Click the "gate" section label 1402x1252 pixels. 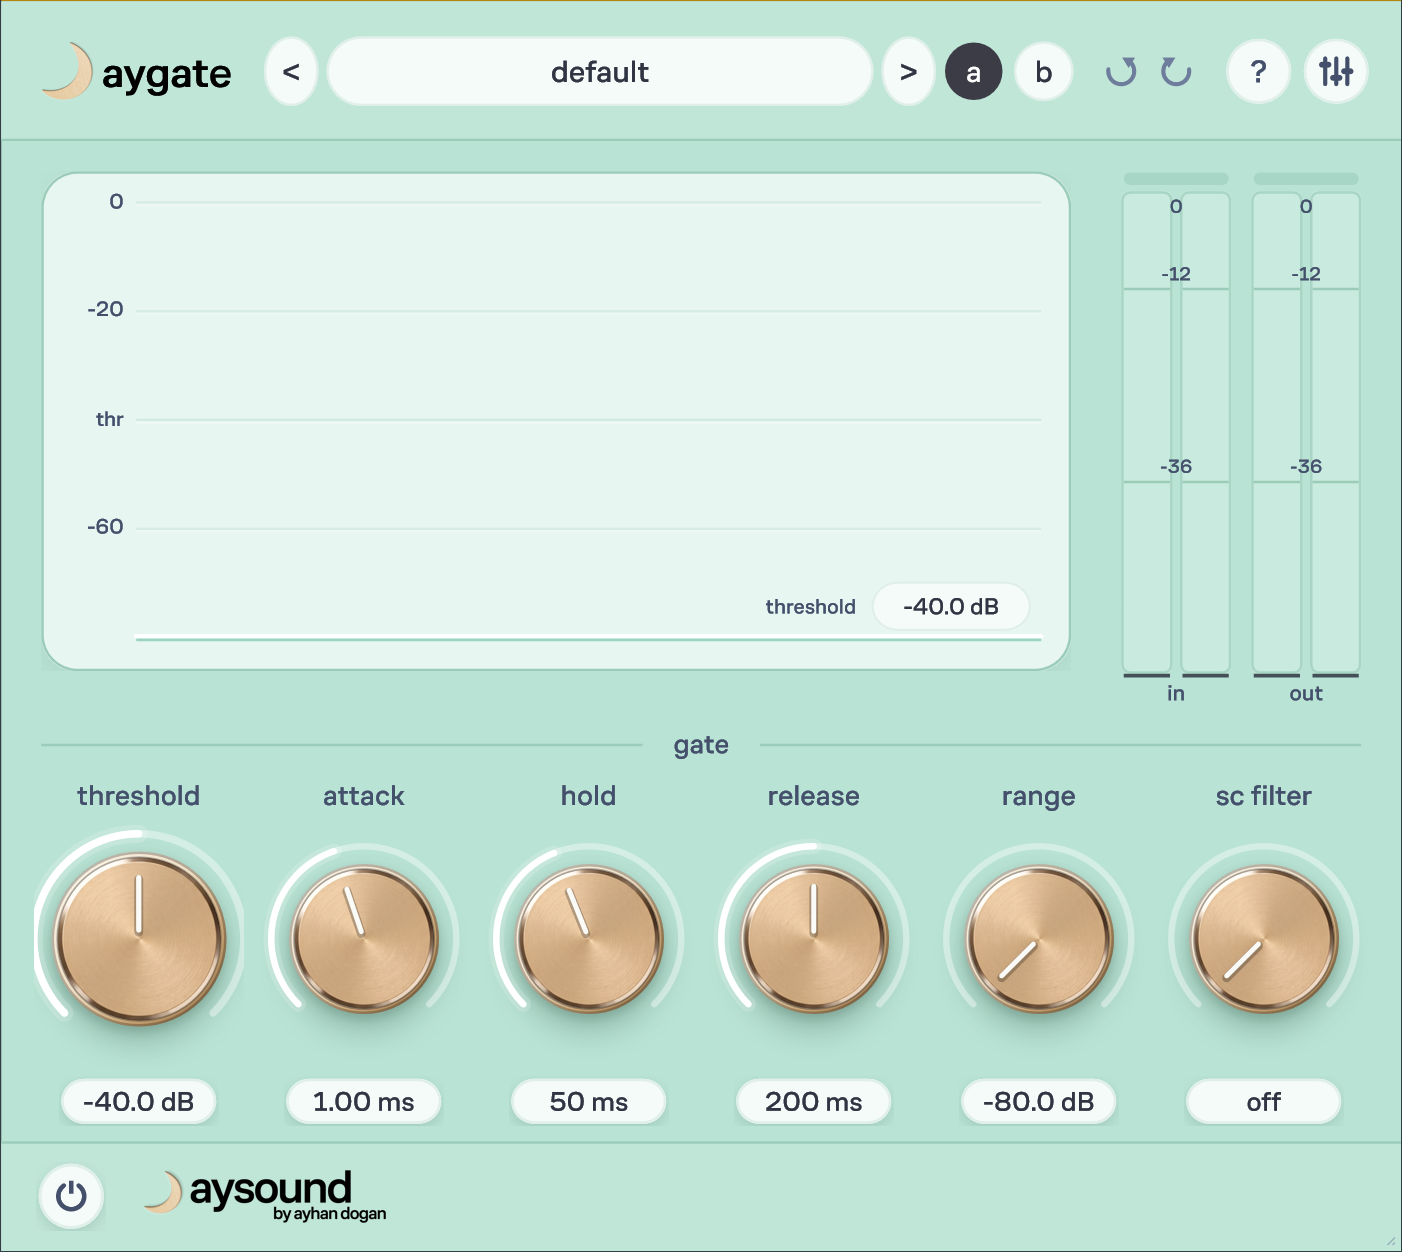(701, 745)
